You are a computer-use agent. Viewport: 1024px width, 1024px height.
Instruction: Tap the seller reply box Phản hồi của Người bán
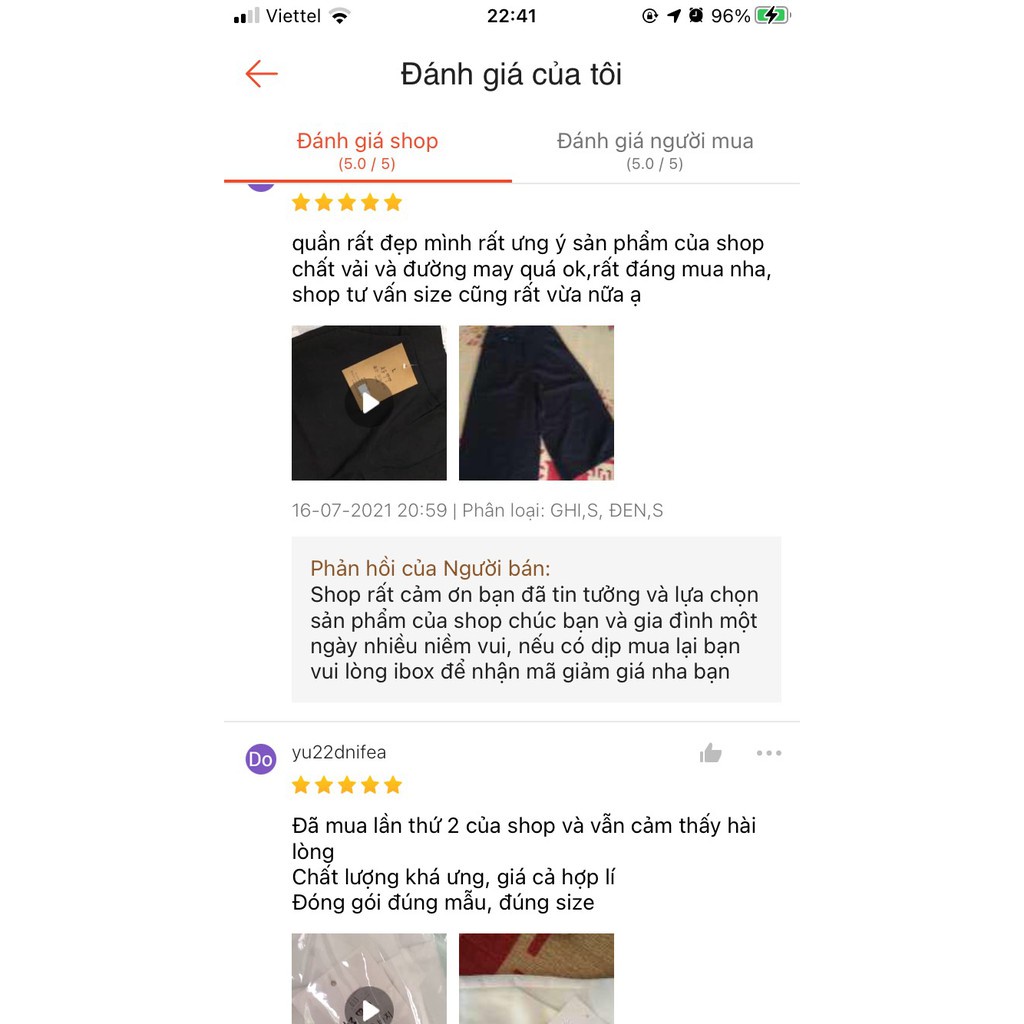click(536, 619)
